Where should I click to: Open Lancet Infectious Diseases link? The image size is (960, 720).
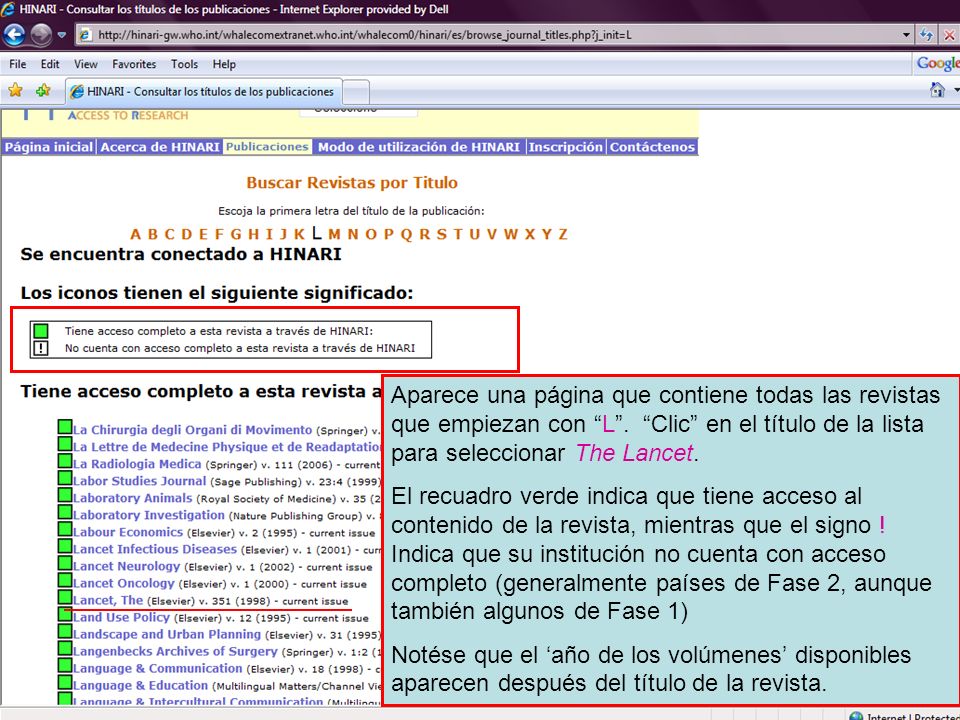(155, 549)
